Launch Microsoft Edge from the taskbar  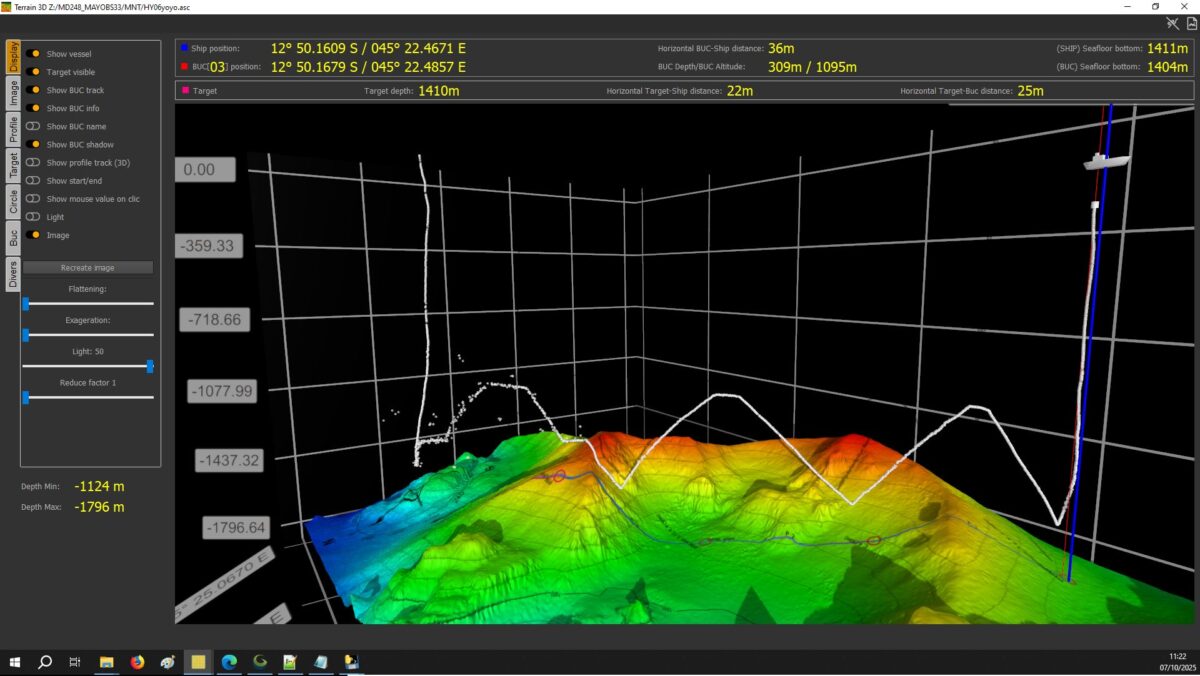(x=229, y=662)
